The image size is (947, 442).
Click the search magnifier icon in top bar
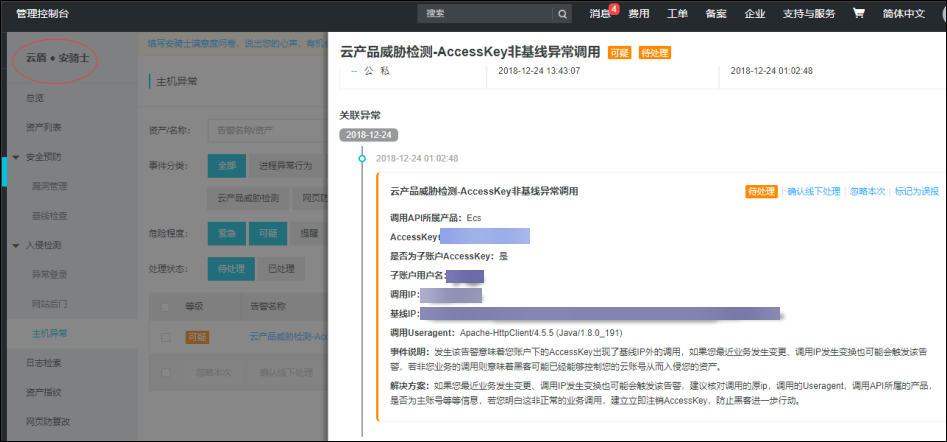562,14
